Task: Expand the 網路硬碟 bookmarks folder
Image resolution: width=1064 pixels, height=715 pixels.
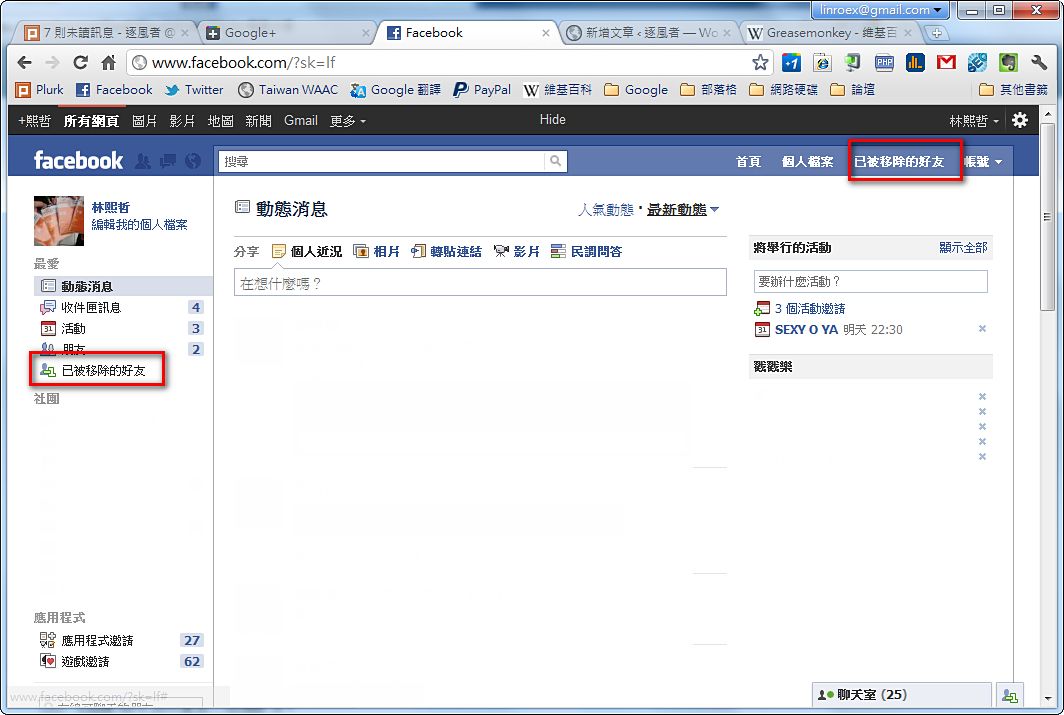Action: [x=784, y=90]
